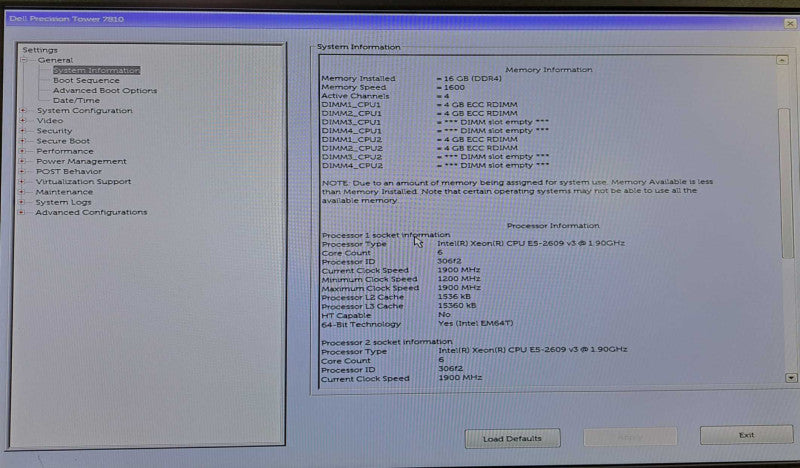Expand the Power Management node
The width and height of the screenshot is (800, 468).
(22, 161)
